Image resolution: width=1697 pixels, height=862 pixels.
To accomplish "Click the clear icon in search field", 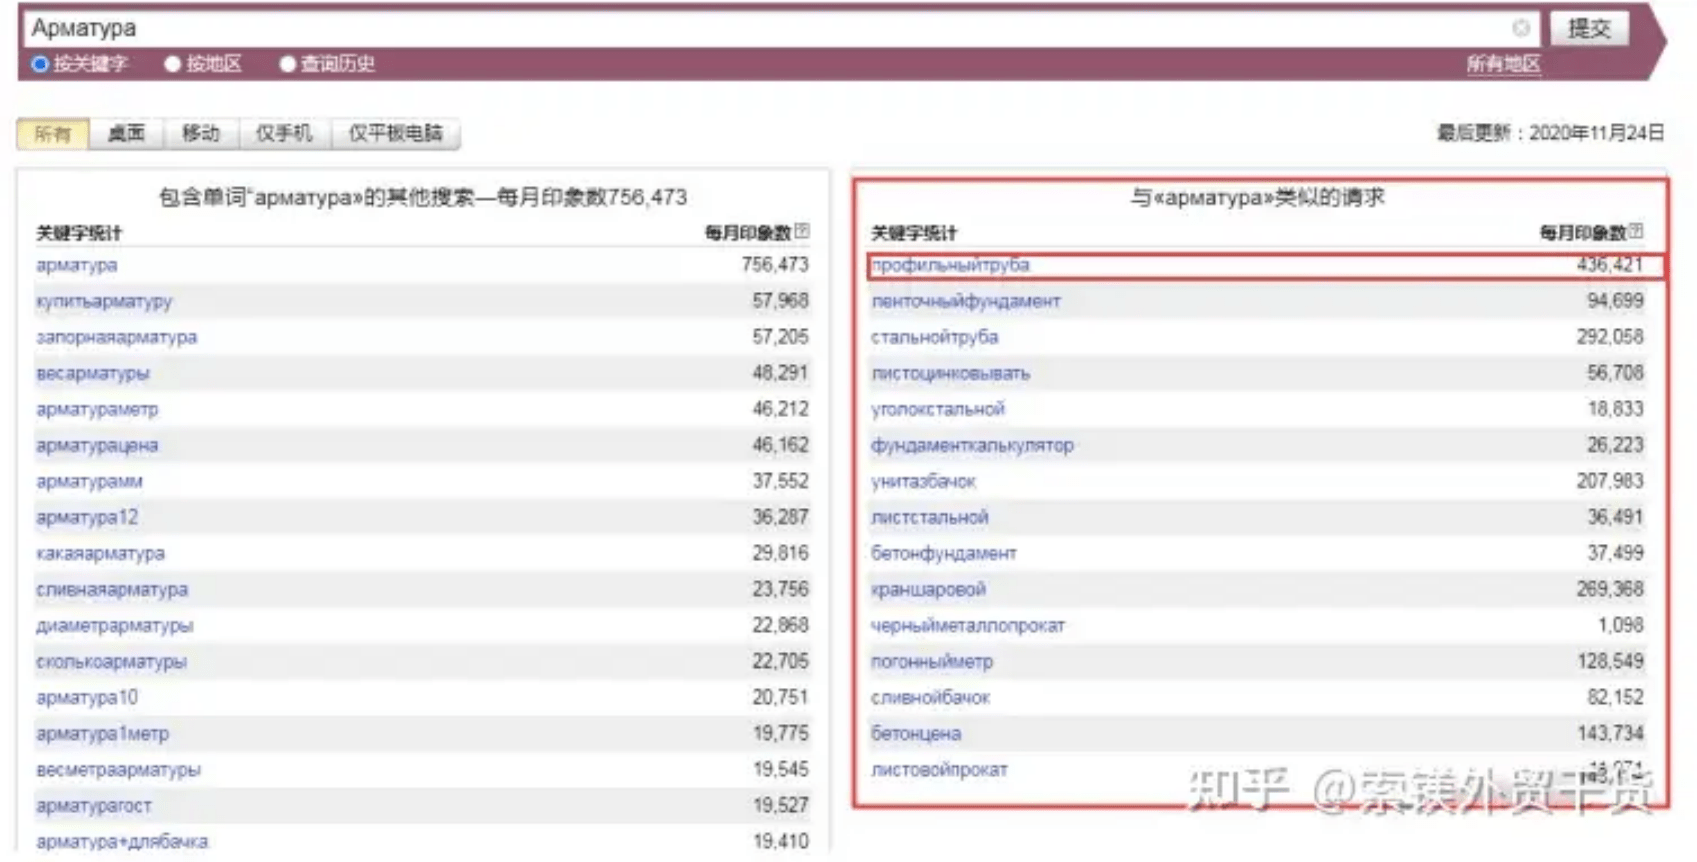I will pos(1520,28).
